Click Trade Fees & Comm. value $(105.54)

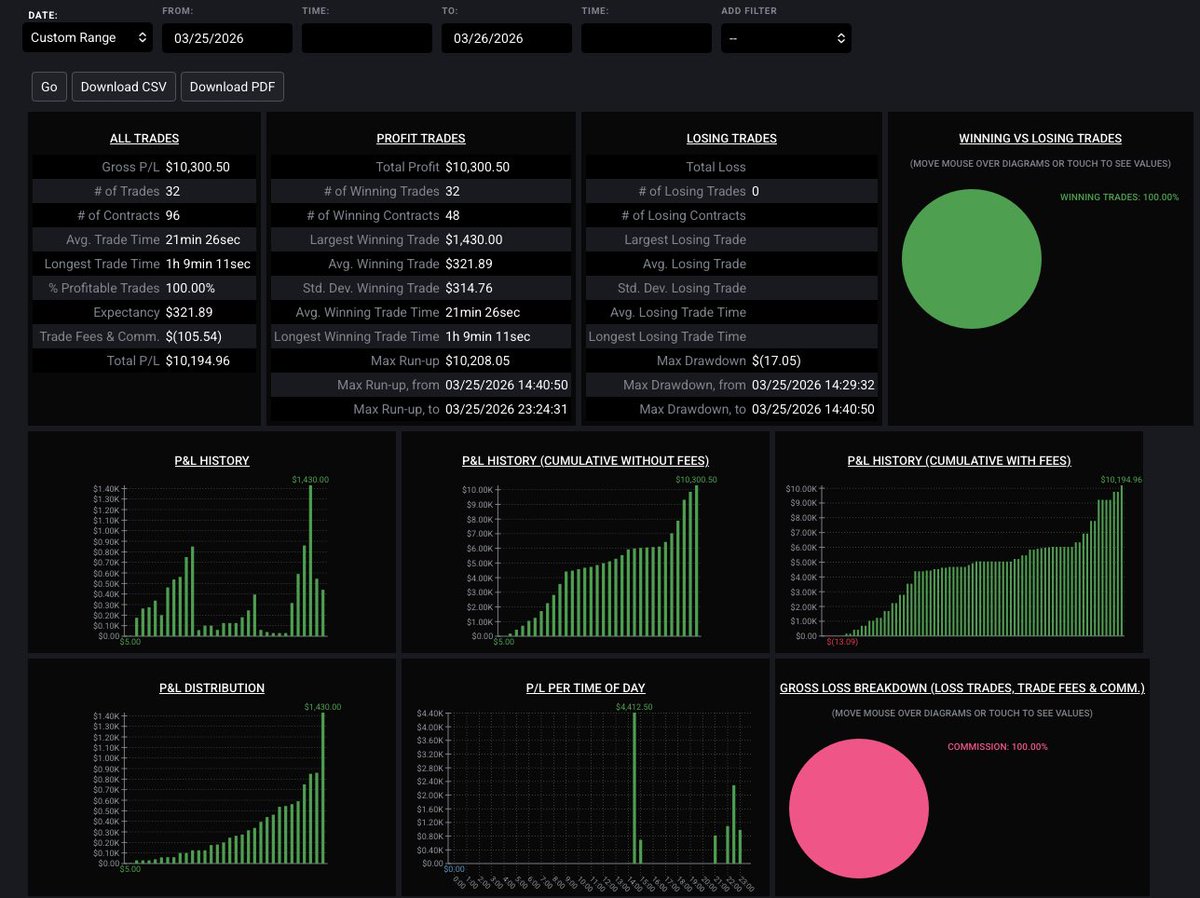coord(195,337)
